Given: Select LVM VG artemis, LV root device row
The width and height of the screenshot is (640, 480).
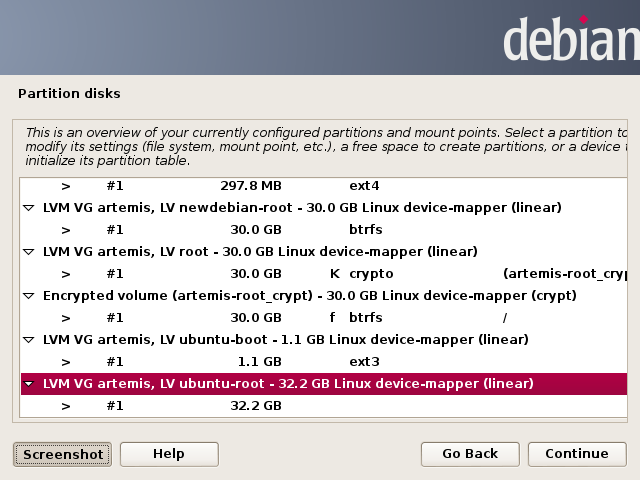Looking at the screenshot, I should click(x=324, y=252).
